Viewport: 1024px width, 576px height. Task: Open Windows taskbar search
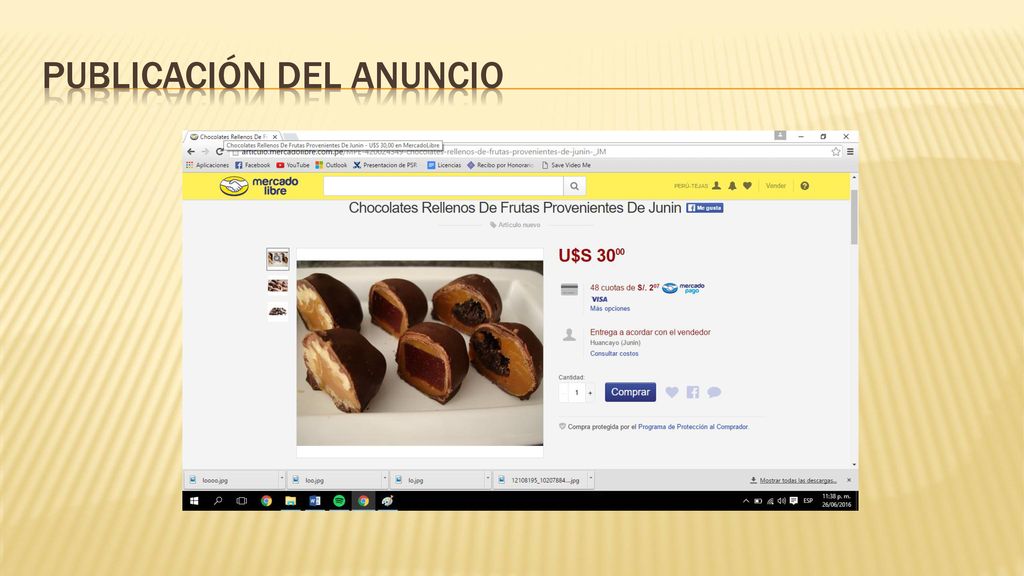pos(218,501)
